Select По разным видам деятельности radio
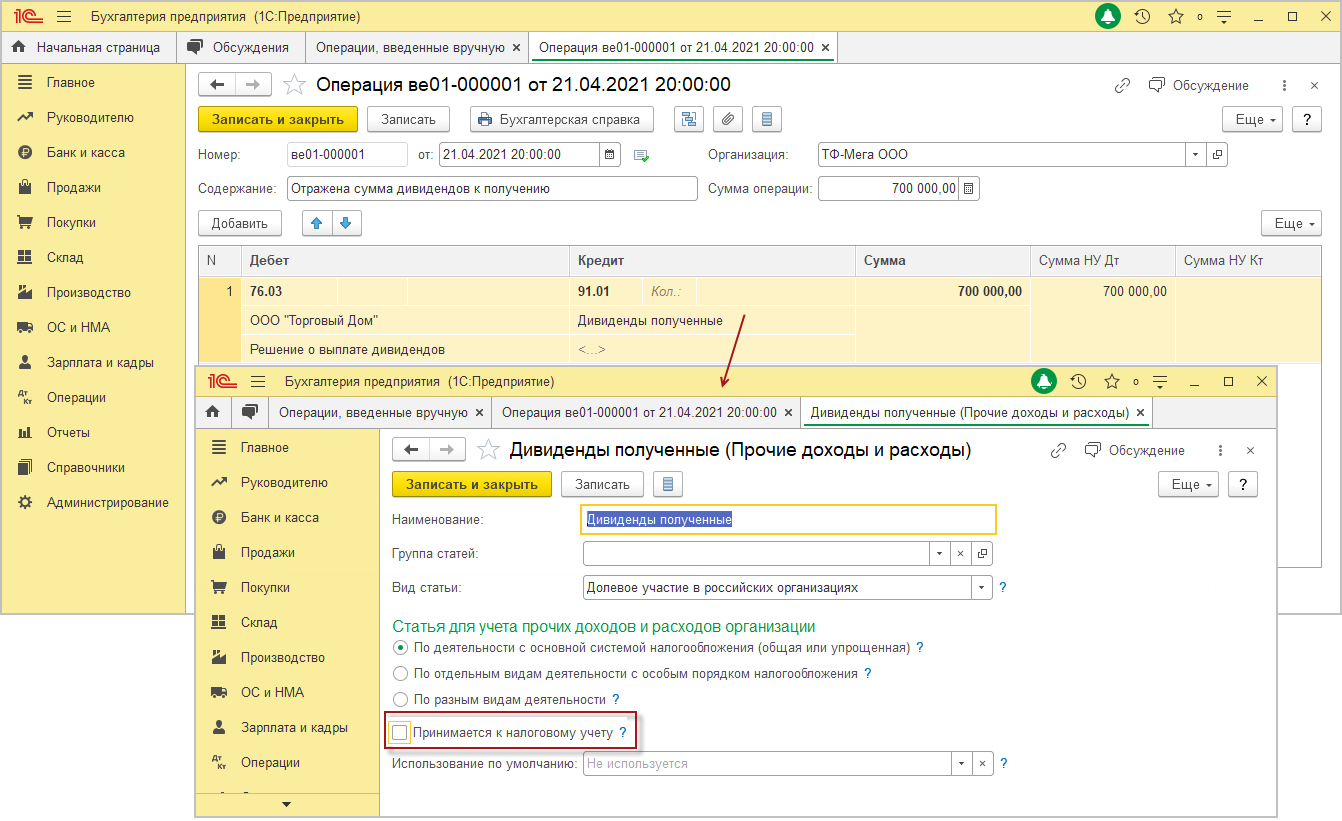 tap(400, 699)
